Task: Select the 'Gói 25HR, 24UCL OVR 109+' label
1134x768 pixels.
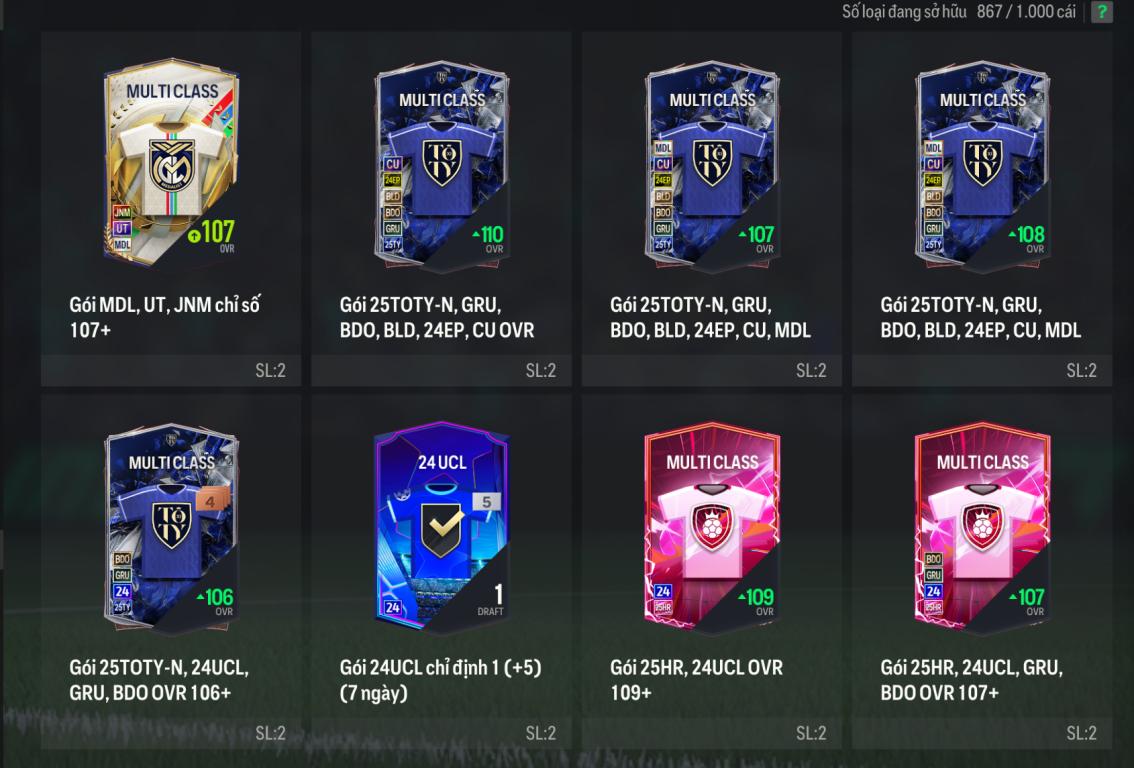Action: pyautogui.click(x=696, y=680)
